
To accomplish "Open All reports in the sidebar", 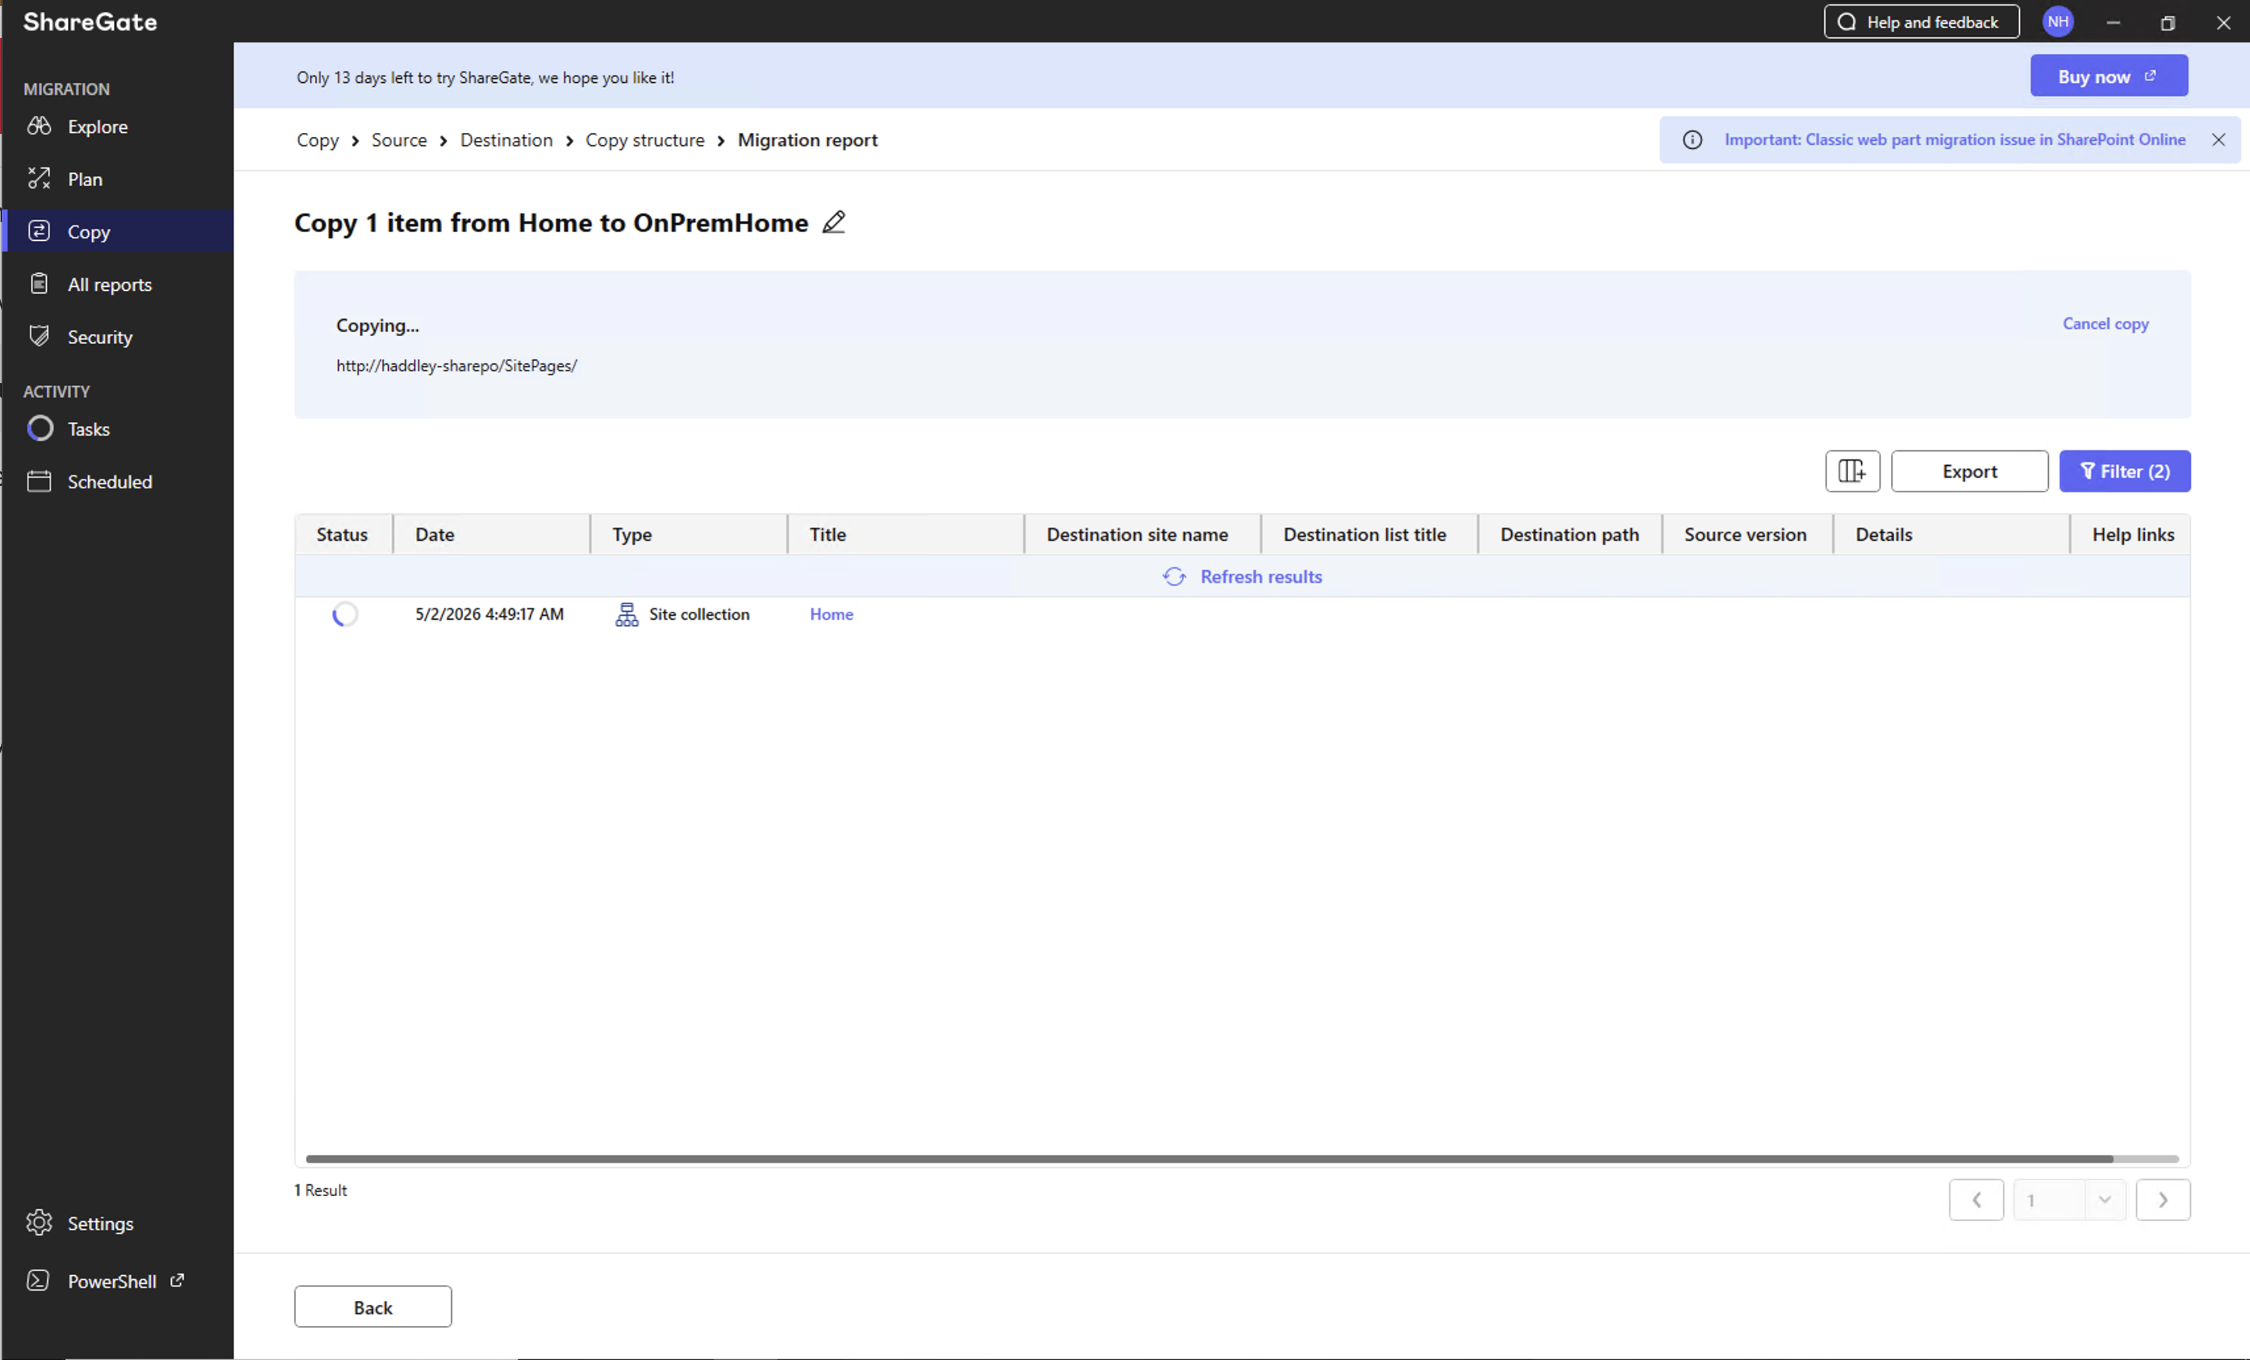I will click(117, 284).
